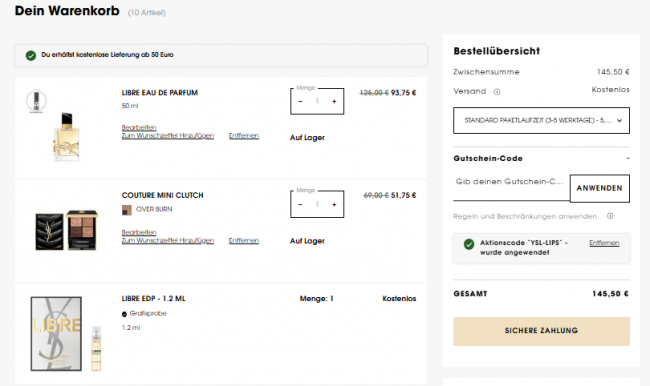Collapse the Gutschein-Code section
The width and height of the screenshot is (650, 386).
[628, 158]
